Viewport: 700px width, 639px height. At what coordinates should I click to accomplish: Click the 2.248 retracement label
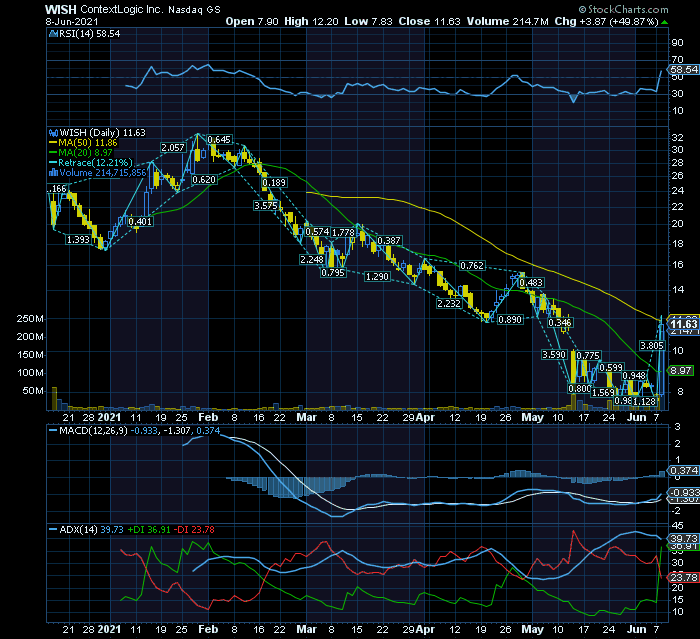pyautogui.click(x=312, y=260)
